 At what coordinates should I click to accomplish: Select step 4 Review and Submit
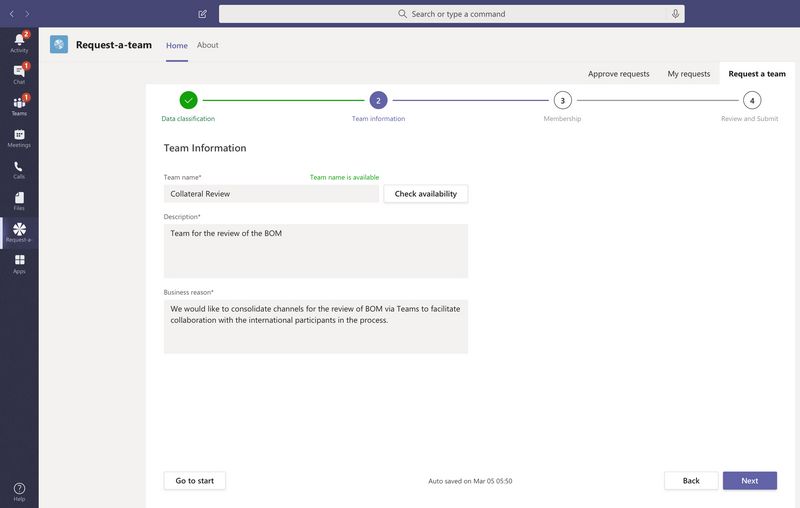[x=752, y=100]
